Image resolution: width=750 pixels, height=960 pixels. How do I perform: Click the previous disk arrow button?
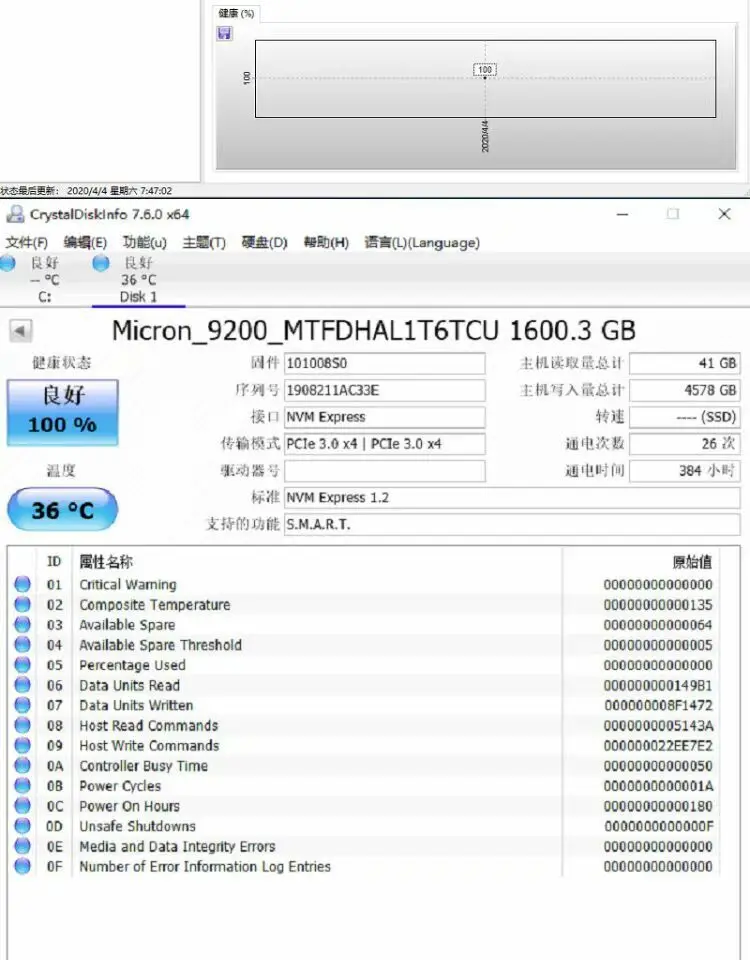point(21,331)
